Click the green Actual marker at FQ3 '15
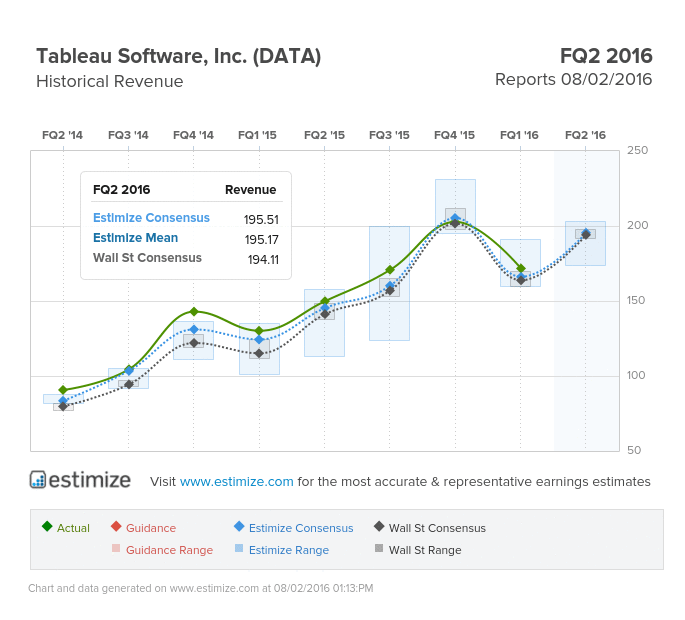 [390, 270]
